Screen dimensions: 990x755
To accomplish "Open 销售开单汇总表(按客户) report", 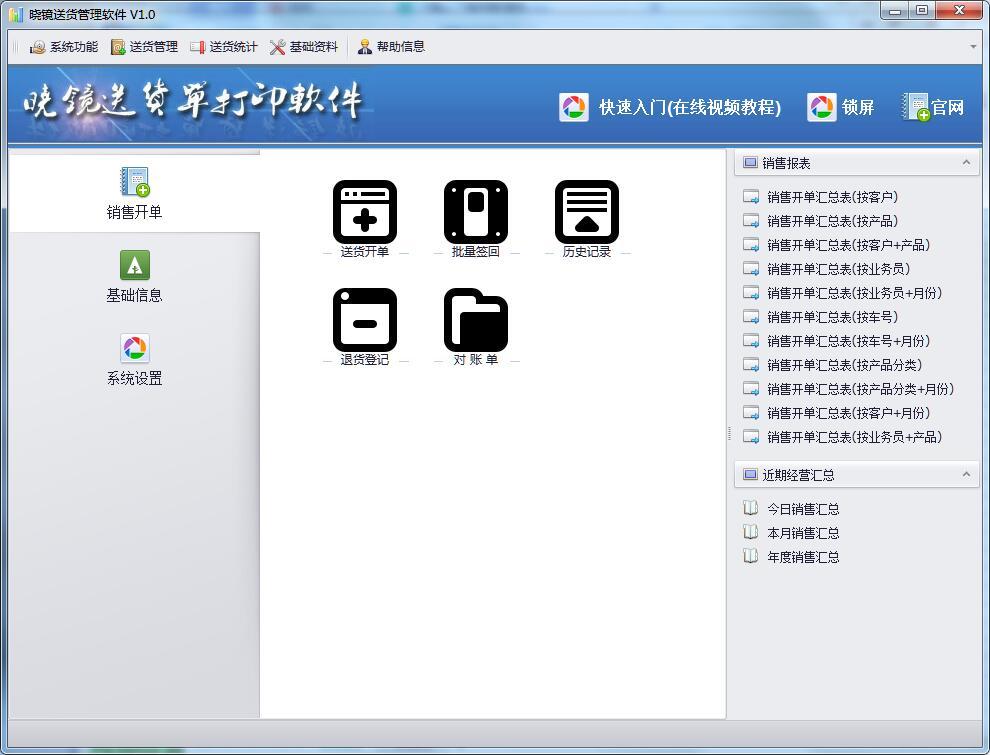I will pos(832,197).
